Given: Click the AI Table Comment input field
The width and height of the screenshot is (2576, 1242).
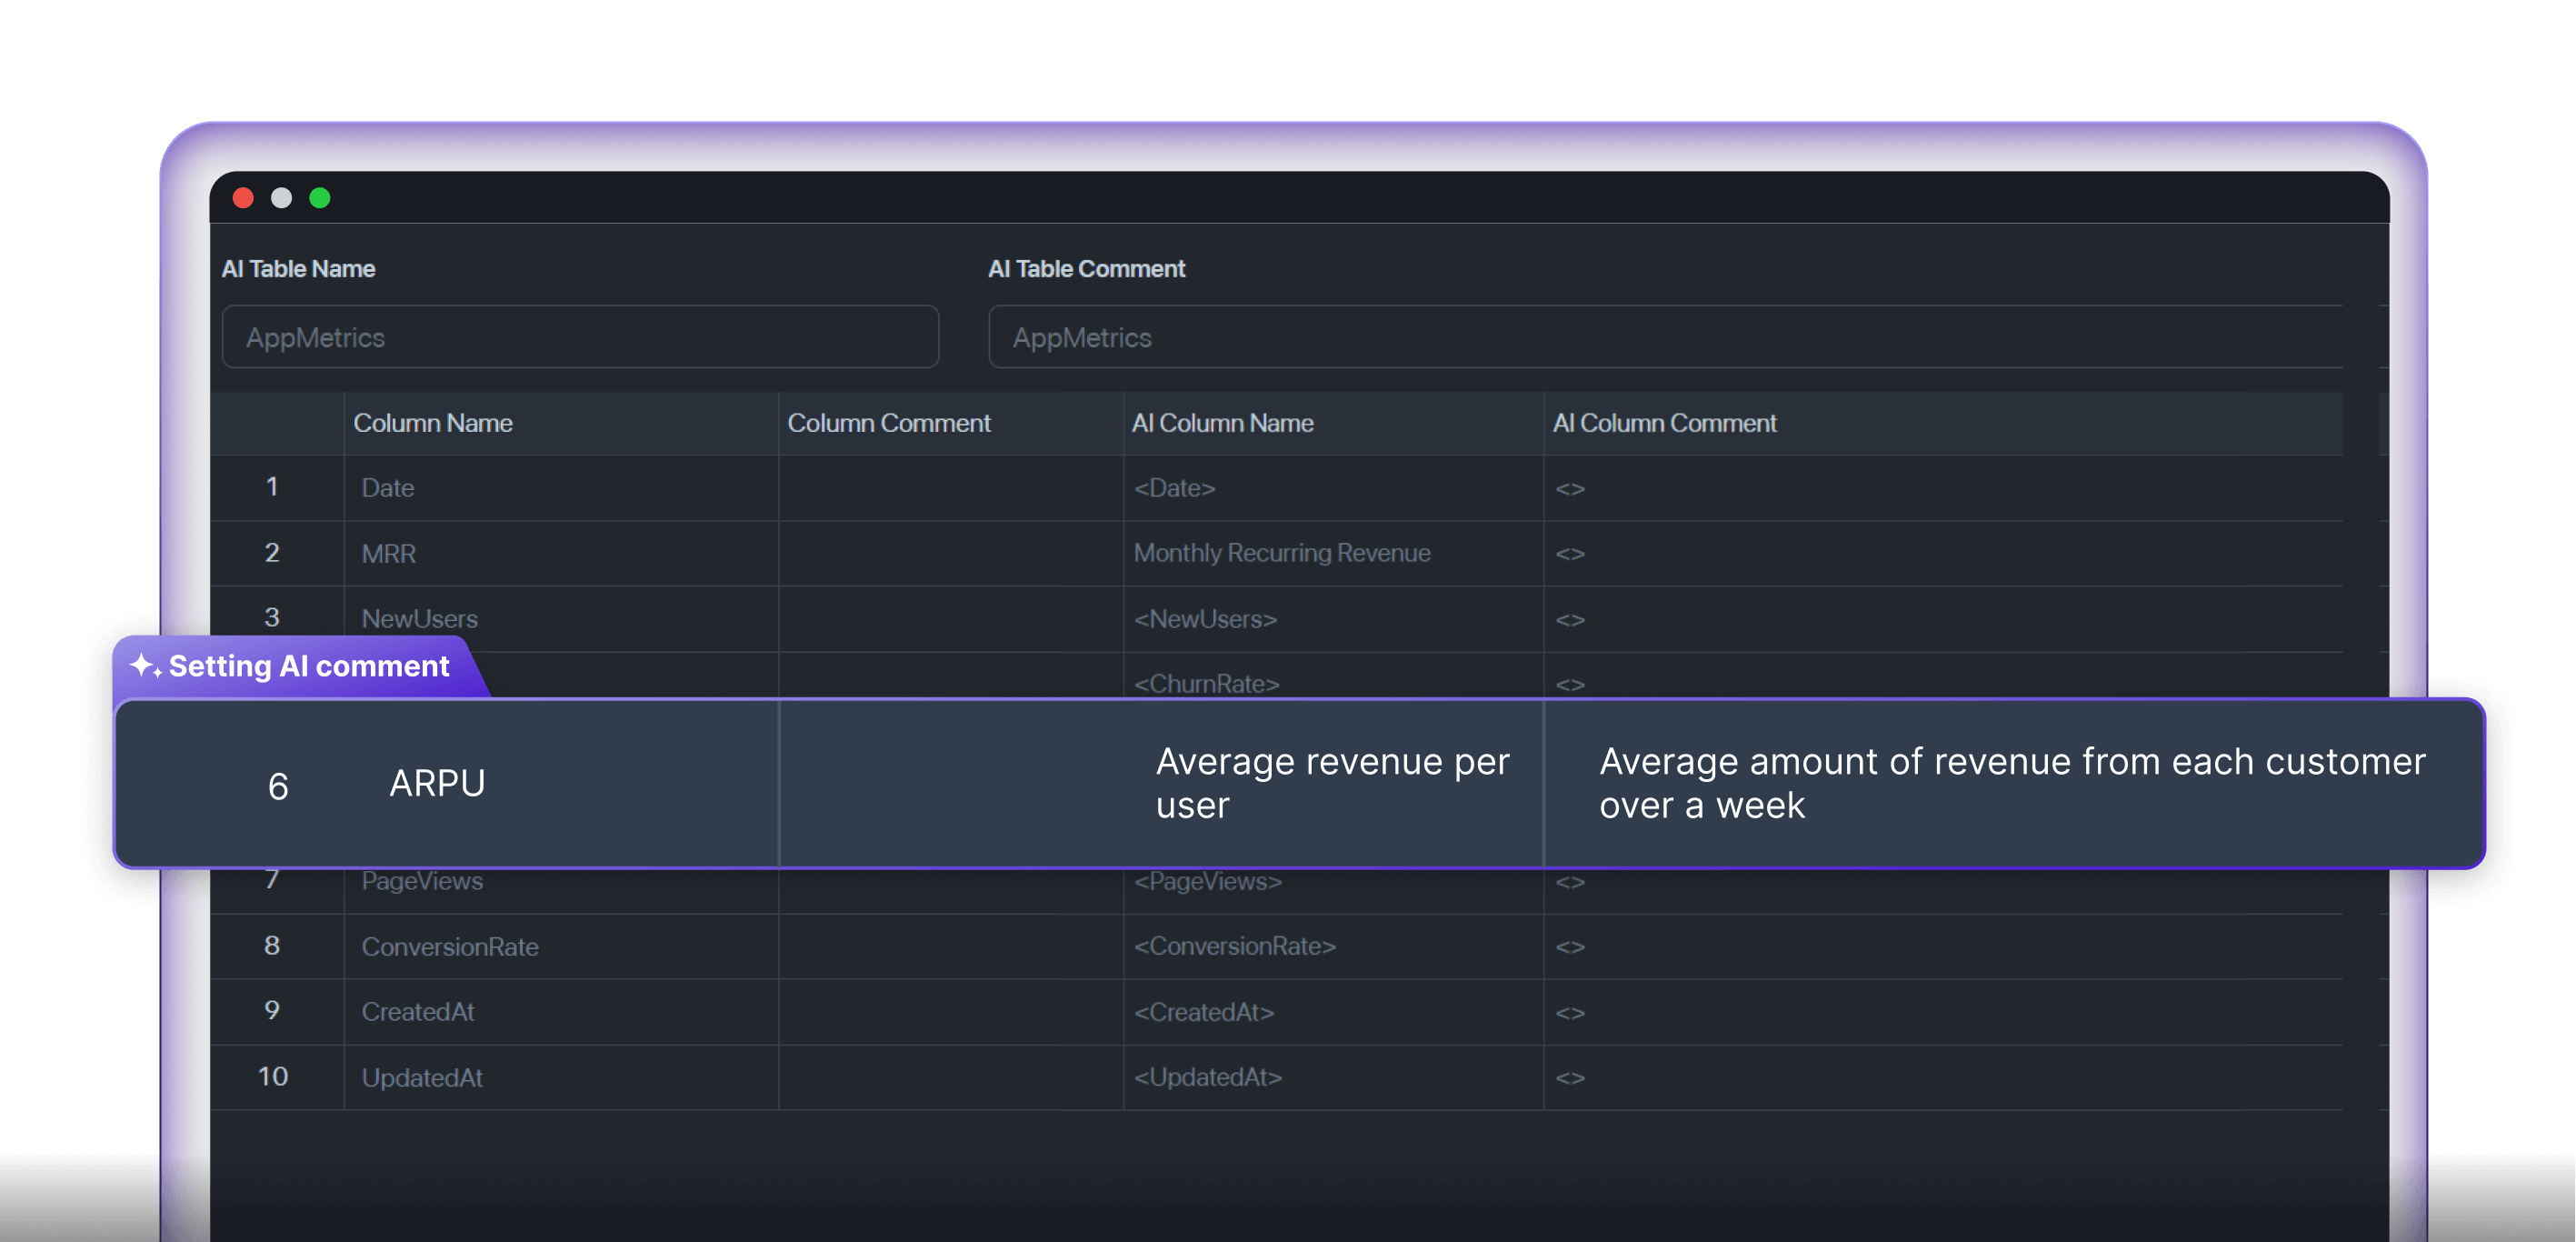Looking at the screenshot, I should [x=1665, y=337].
